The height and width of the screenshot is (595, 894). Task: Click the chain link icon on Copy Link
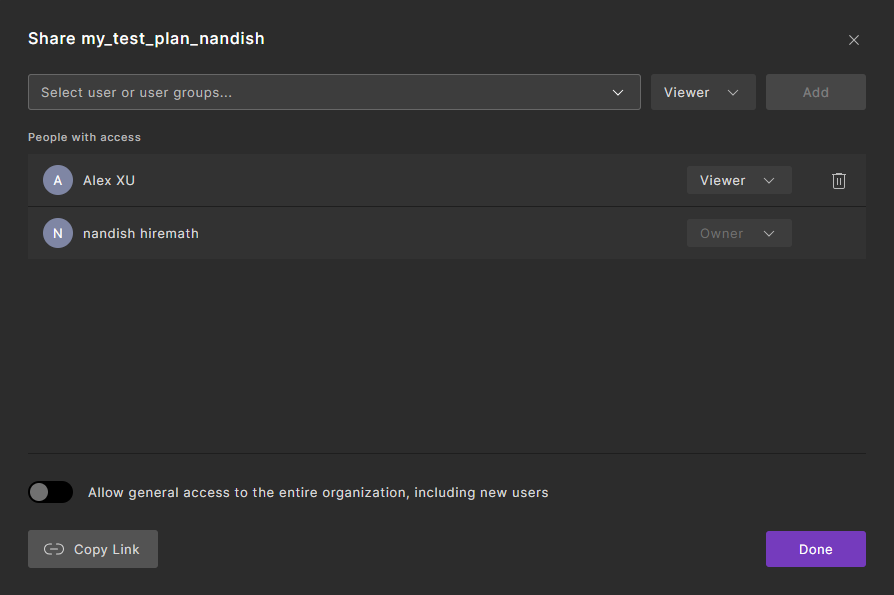click(x=54, y=549)
